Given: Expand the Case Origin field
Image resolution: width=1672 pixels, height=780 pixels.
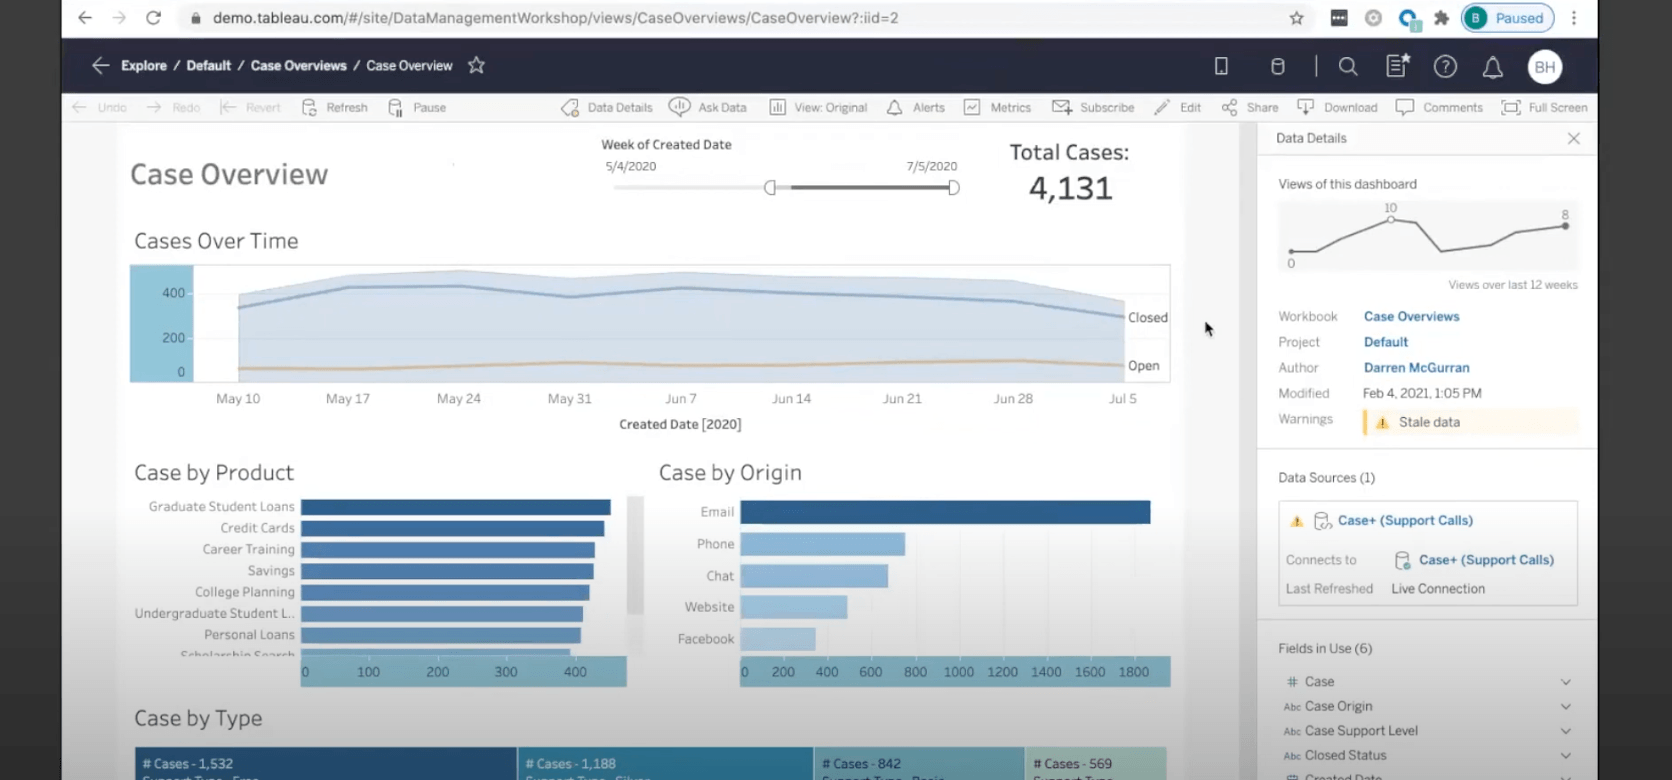Looking at the screenshot, I should tap(1565, 707).
